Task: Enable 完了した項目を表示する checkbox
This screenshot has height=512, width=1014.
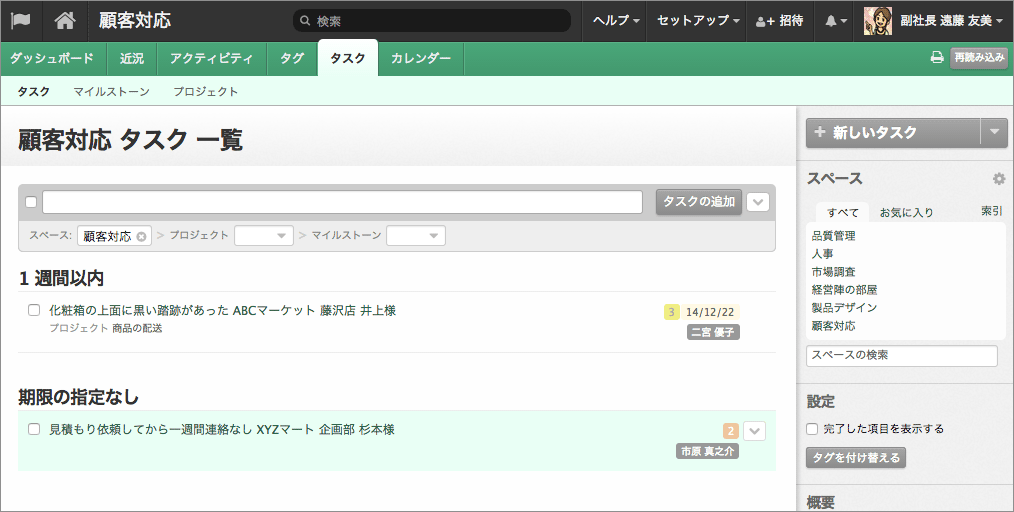Action: (x=812, y=429)
